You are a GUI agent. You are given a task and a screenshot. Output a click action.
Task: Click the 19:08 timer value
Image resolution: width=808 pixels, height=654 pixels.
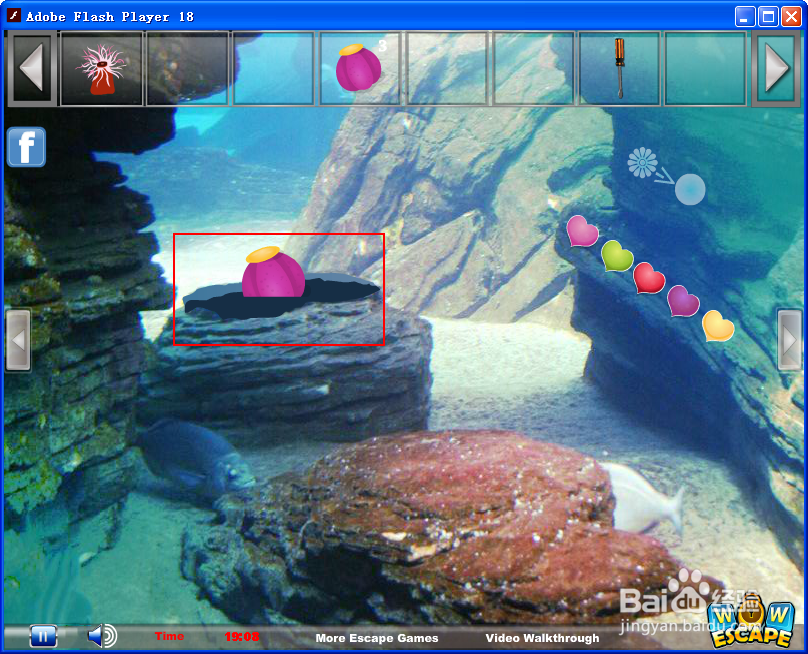coord(242,636)
